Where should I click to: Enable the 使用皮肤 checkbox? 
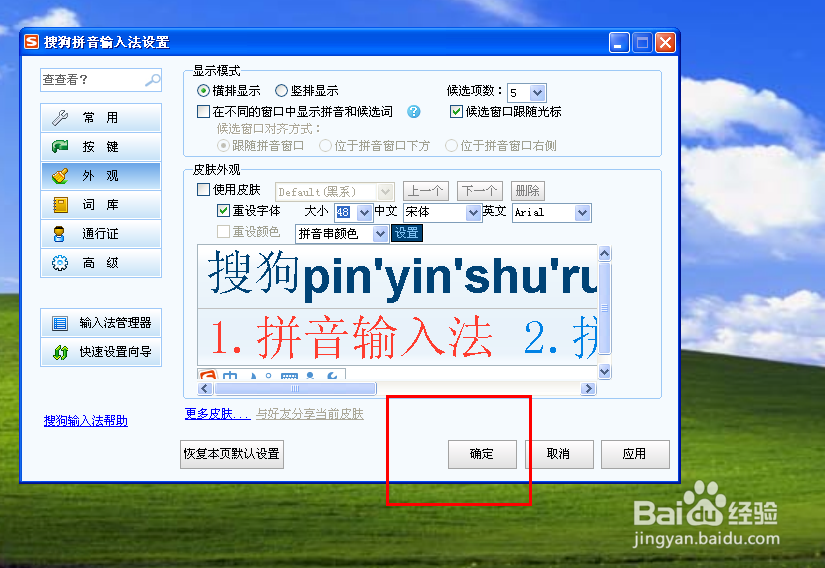203,189
